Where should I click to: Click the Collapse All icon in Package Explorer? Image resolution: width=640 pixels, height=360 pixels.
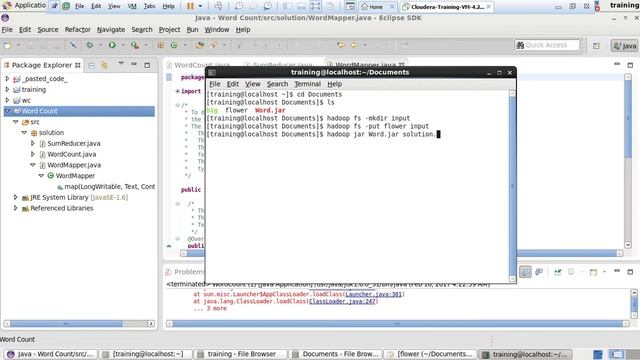coord(91,65)
